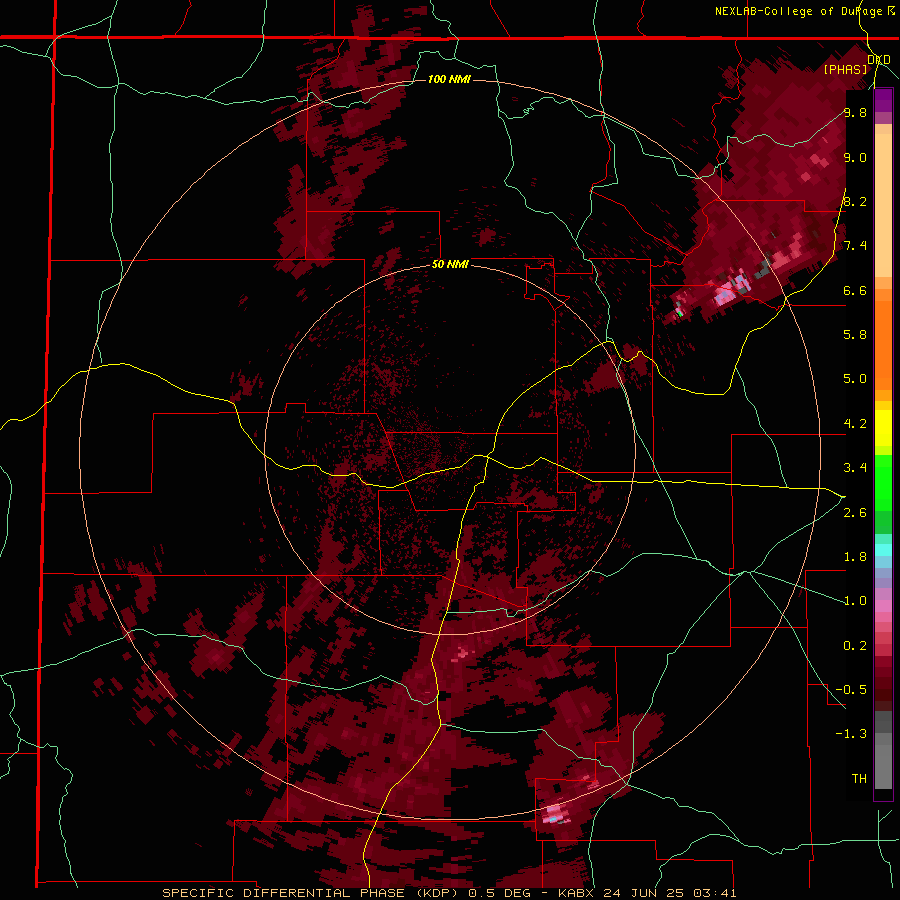
Task: Click the 3.4 value on the legend
Action: click(x=855, y=468)
